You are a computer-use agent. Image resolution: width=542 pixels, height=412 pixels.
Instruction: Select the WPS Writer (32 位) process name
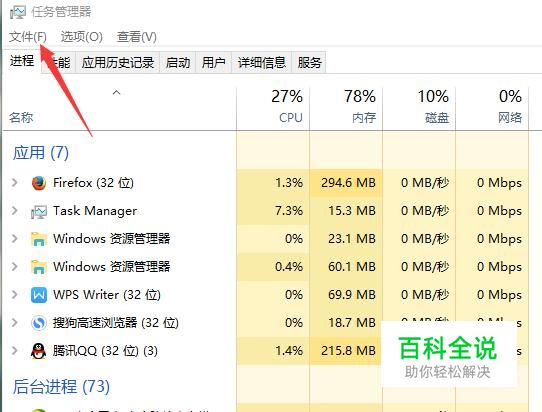pos(107,294)
